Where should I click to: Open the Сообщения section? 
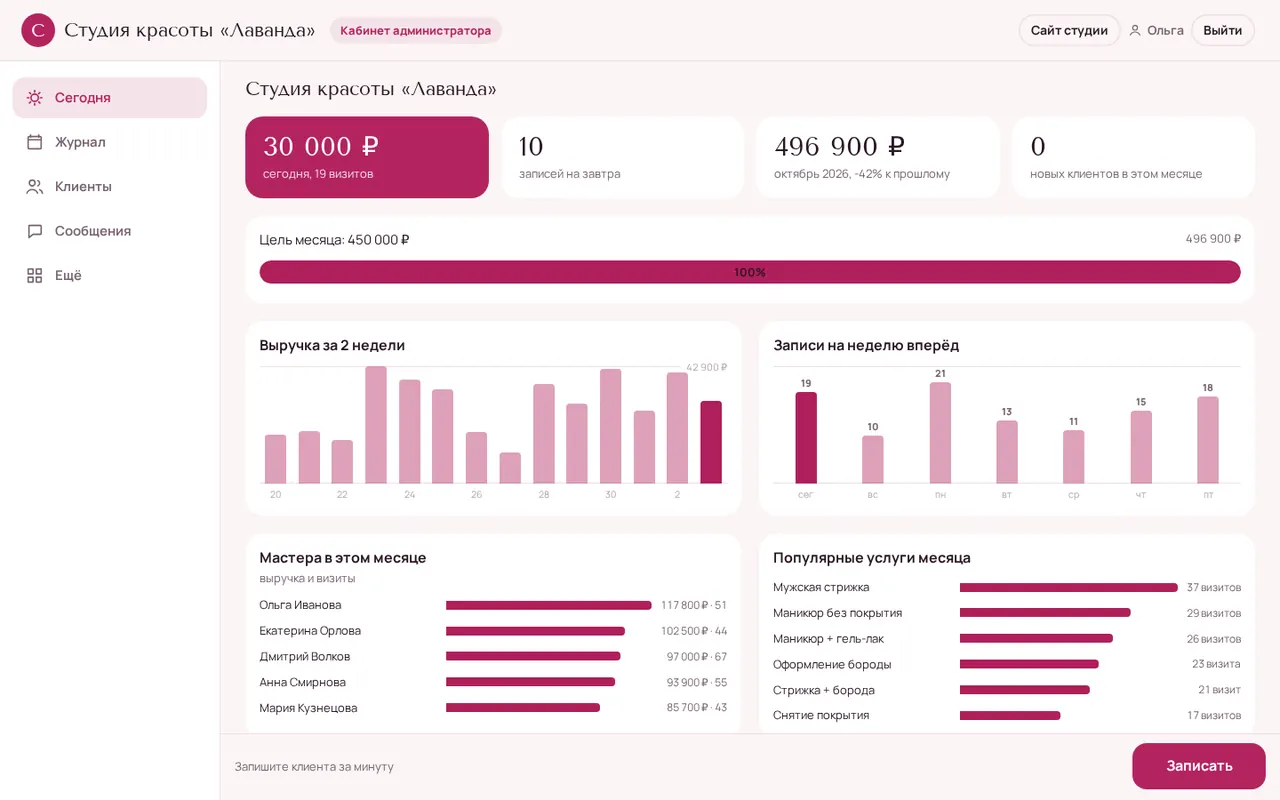110,231
